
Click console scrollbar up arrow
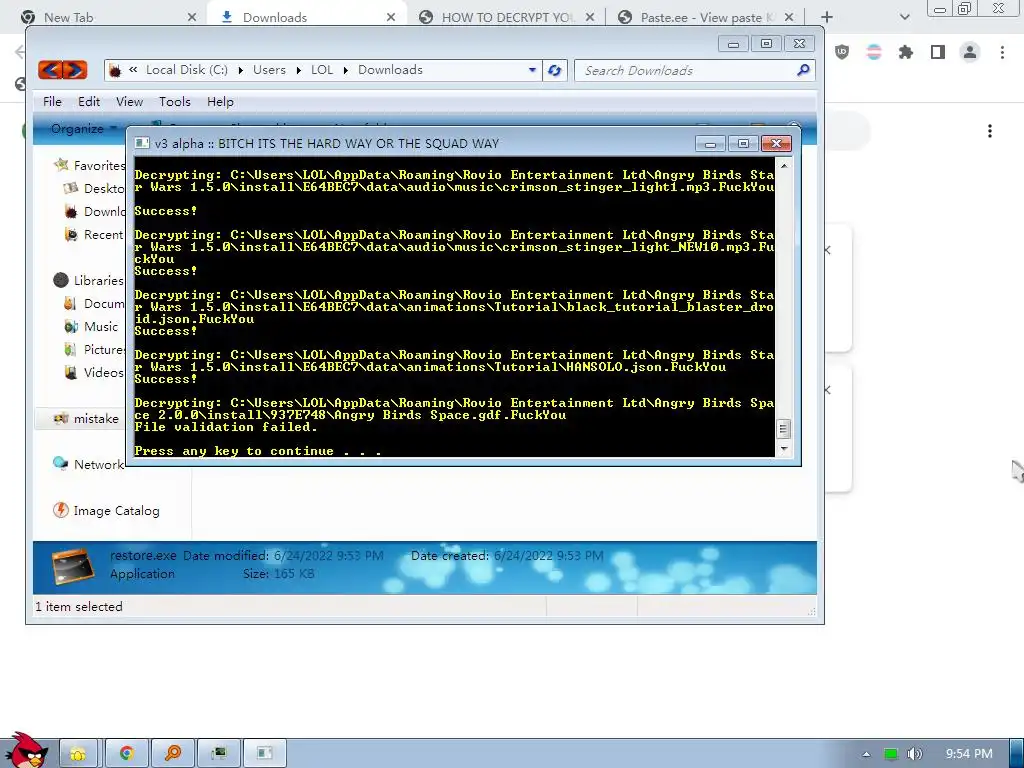click(x=784, y=166)
